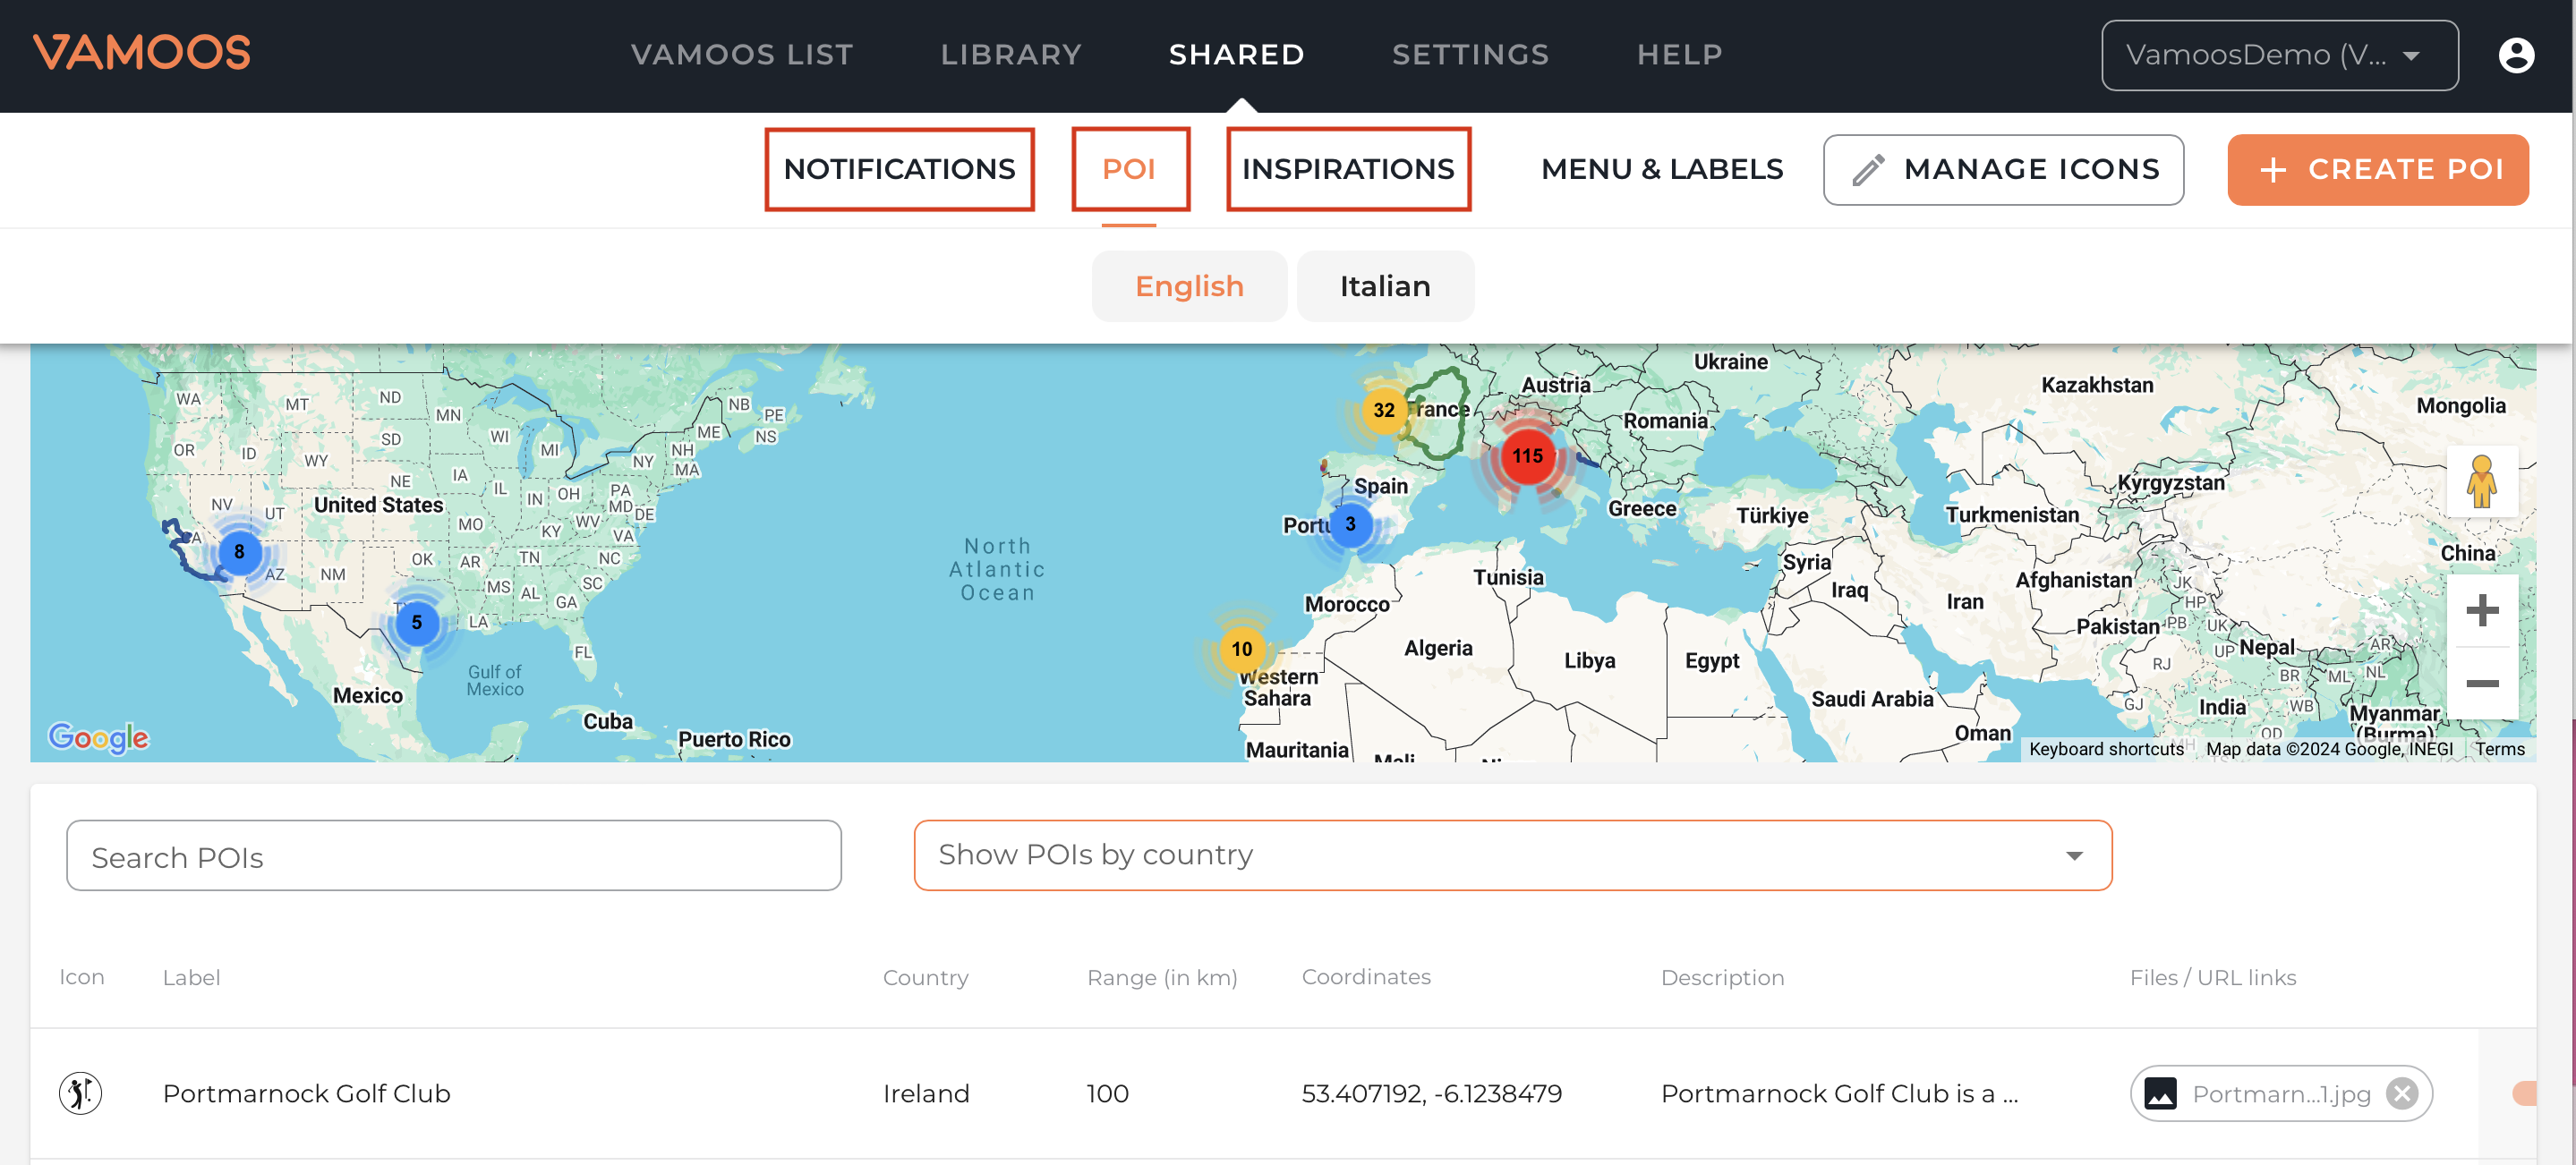Zoom out the map with minus icon
2576x1165 pixels.
click(2481, 683)
